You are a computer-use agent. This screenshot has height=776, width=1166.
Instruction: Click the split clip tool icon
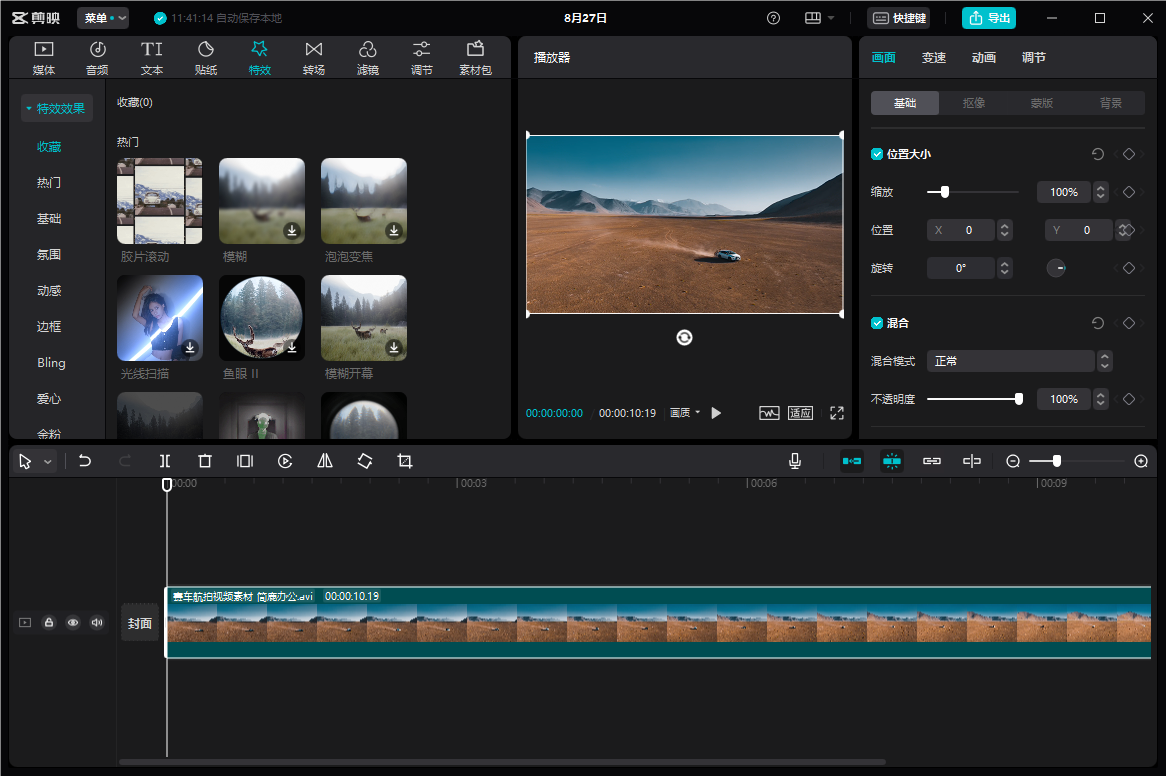click(x=165, y=461)
